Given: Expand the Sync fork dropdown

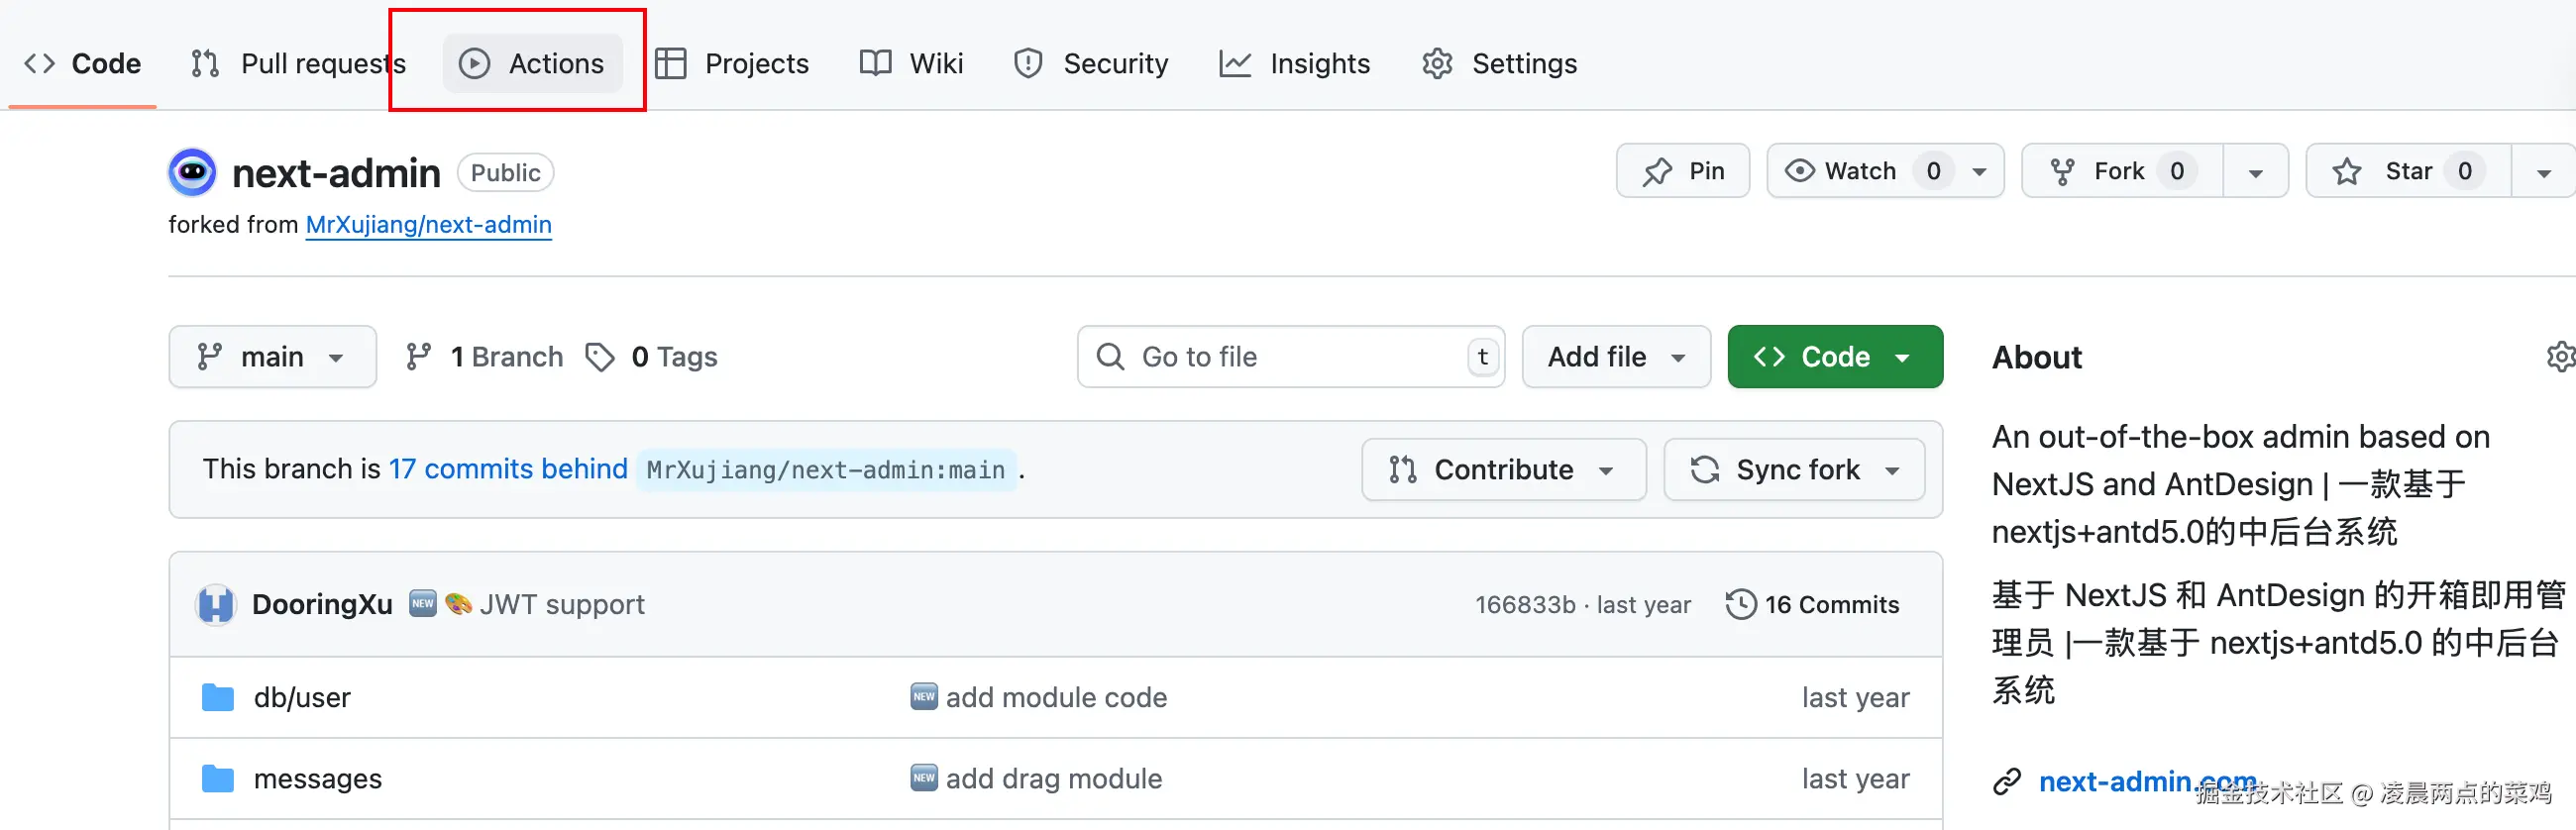Looking at the screenshot, I should 1794,469.
